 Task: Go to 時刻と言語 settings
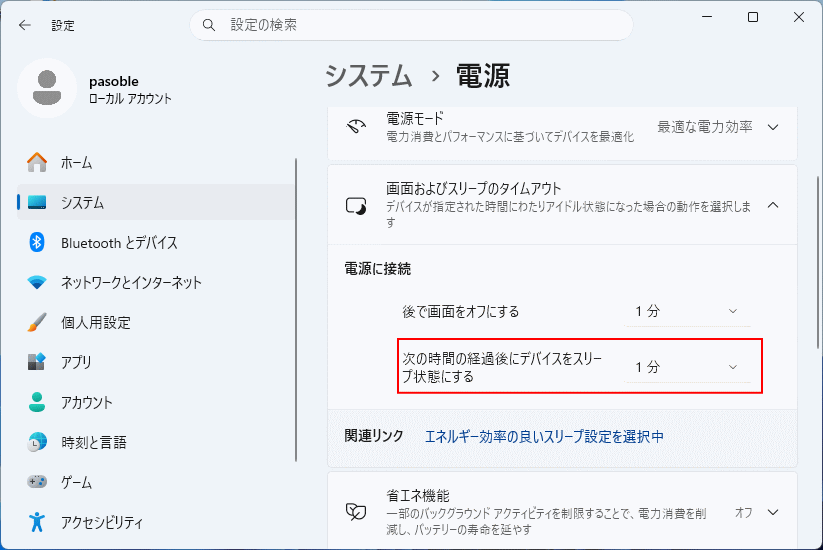click(156, 442)
